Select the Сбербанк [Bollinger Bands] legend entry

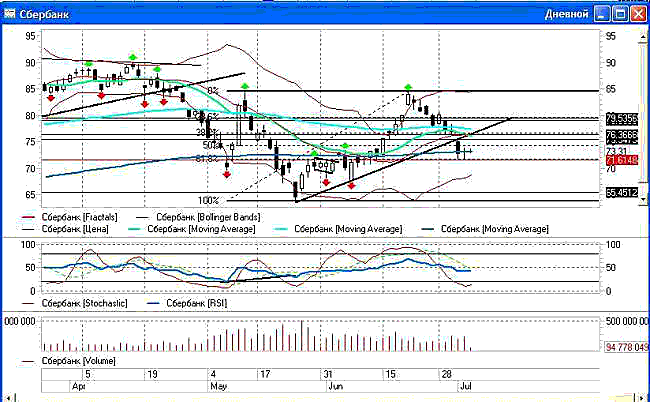pos(198,217)
